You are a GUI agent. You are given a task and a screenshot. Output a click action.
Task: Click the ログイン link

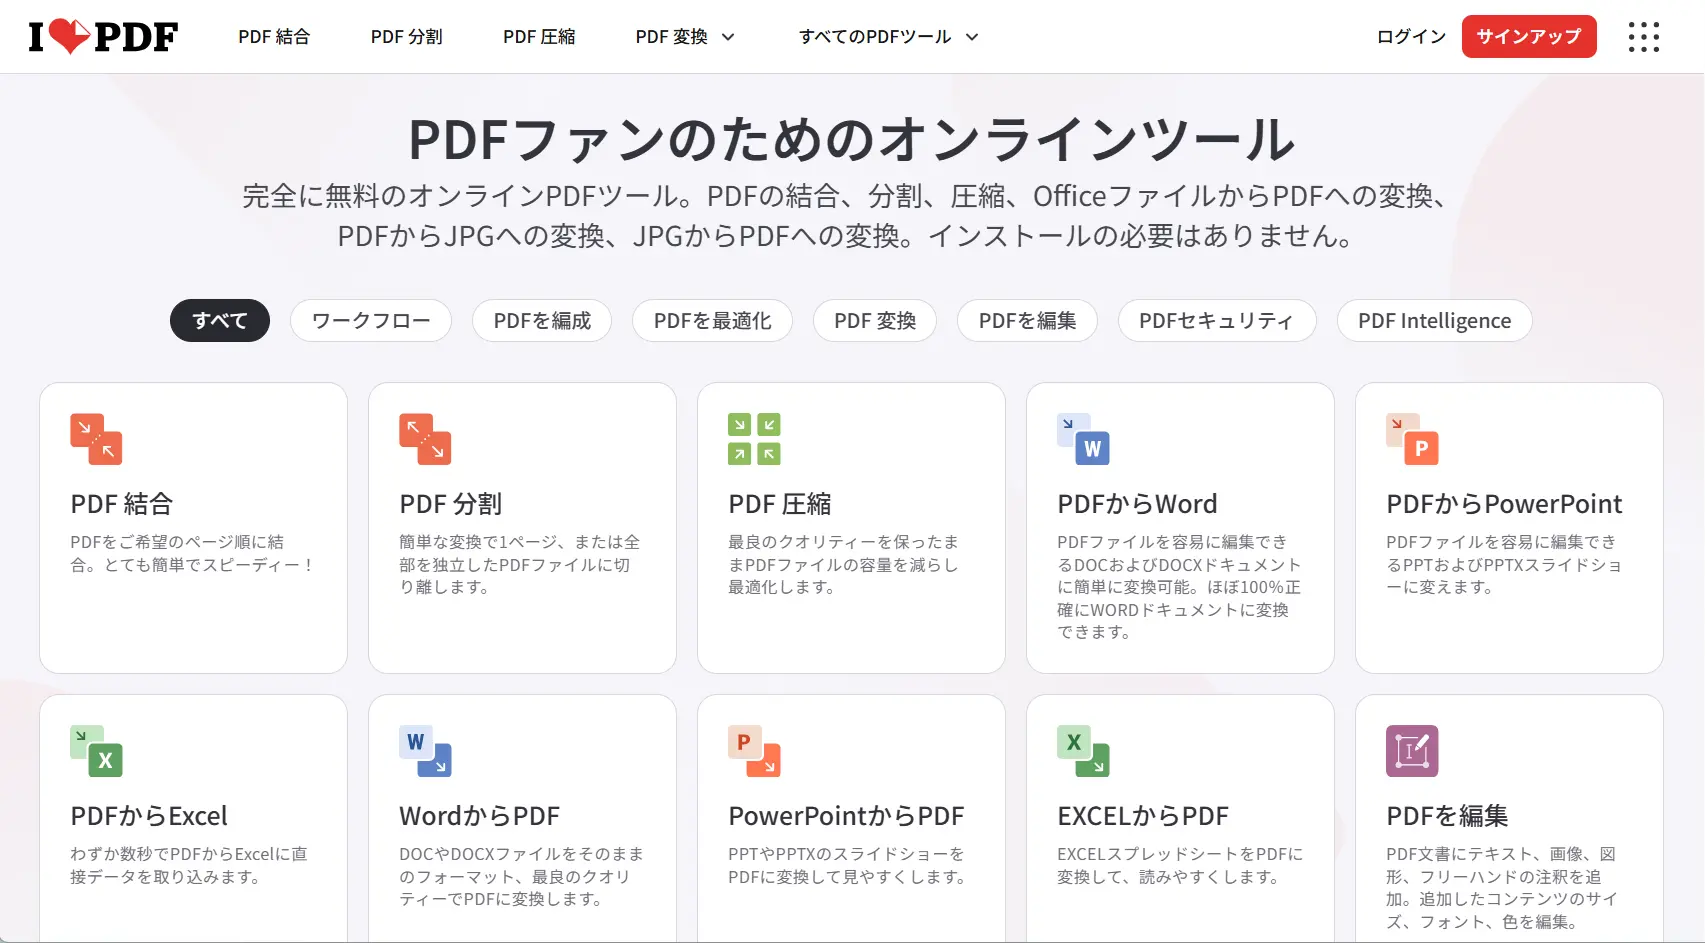[x=1411, y=37]
